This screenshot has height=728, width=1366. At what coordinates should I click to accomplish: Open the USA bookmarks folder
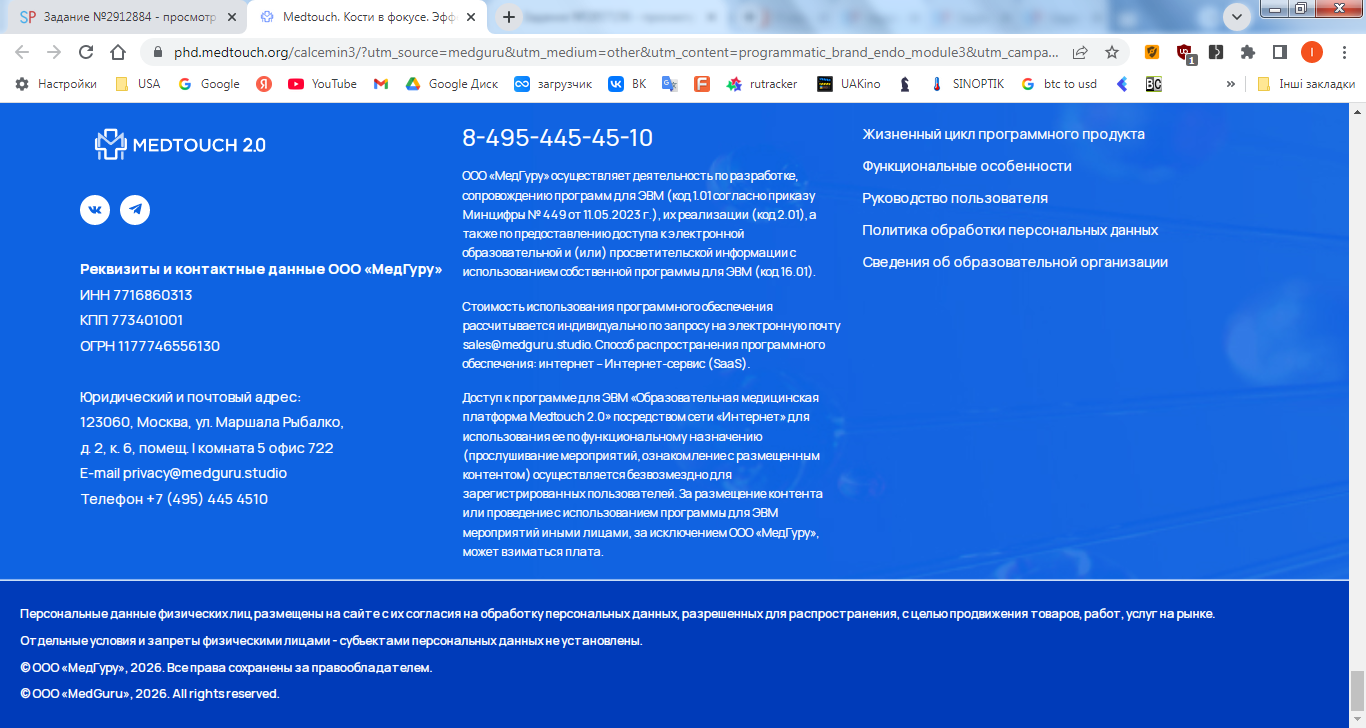coord(137,84)
